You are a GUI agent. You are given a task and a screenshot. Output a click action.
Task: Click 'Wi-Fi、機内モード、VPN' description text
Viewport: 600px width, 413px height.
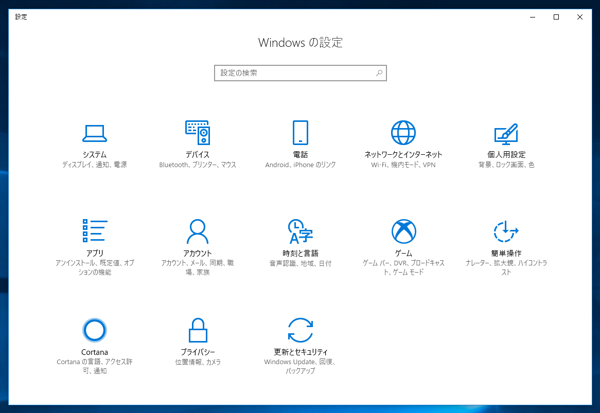(403, 165)
